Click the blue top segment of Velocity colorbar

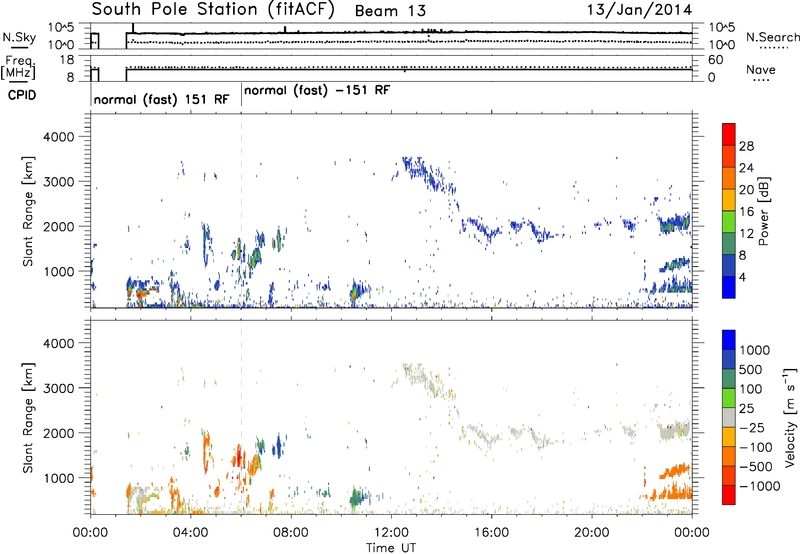coord(729,339)
